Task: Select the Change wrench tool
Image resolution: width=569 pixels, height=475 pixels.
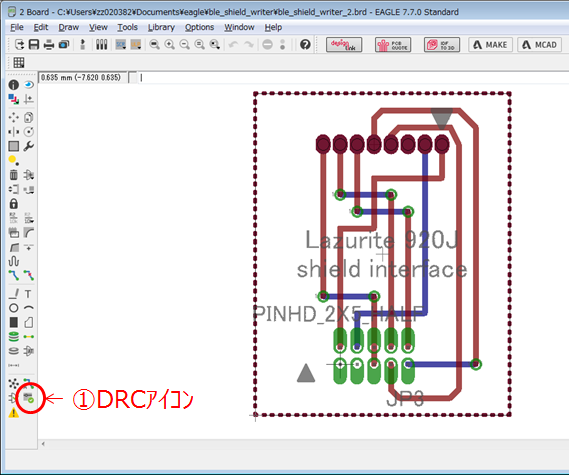Action: (x=29, y=146)
